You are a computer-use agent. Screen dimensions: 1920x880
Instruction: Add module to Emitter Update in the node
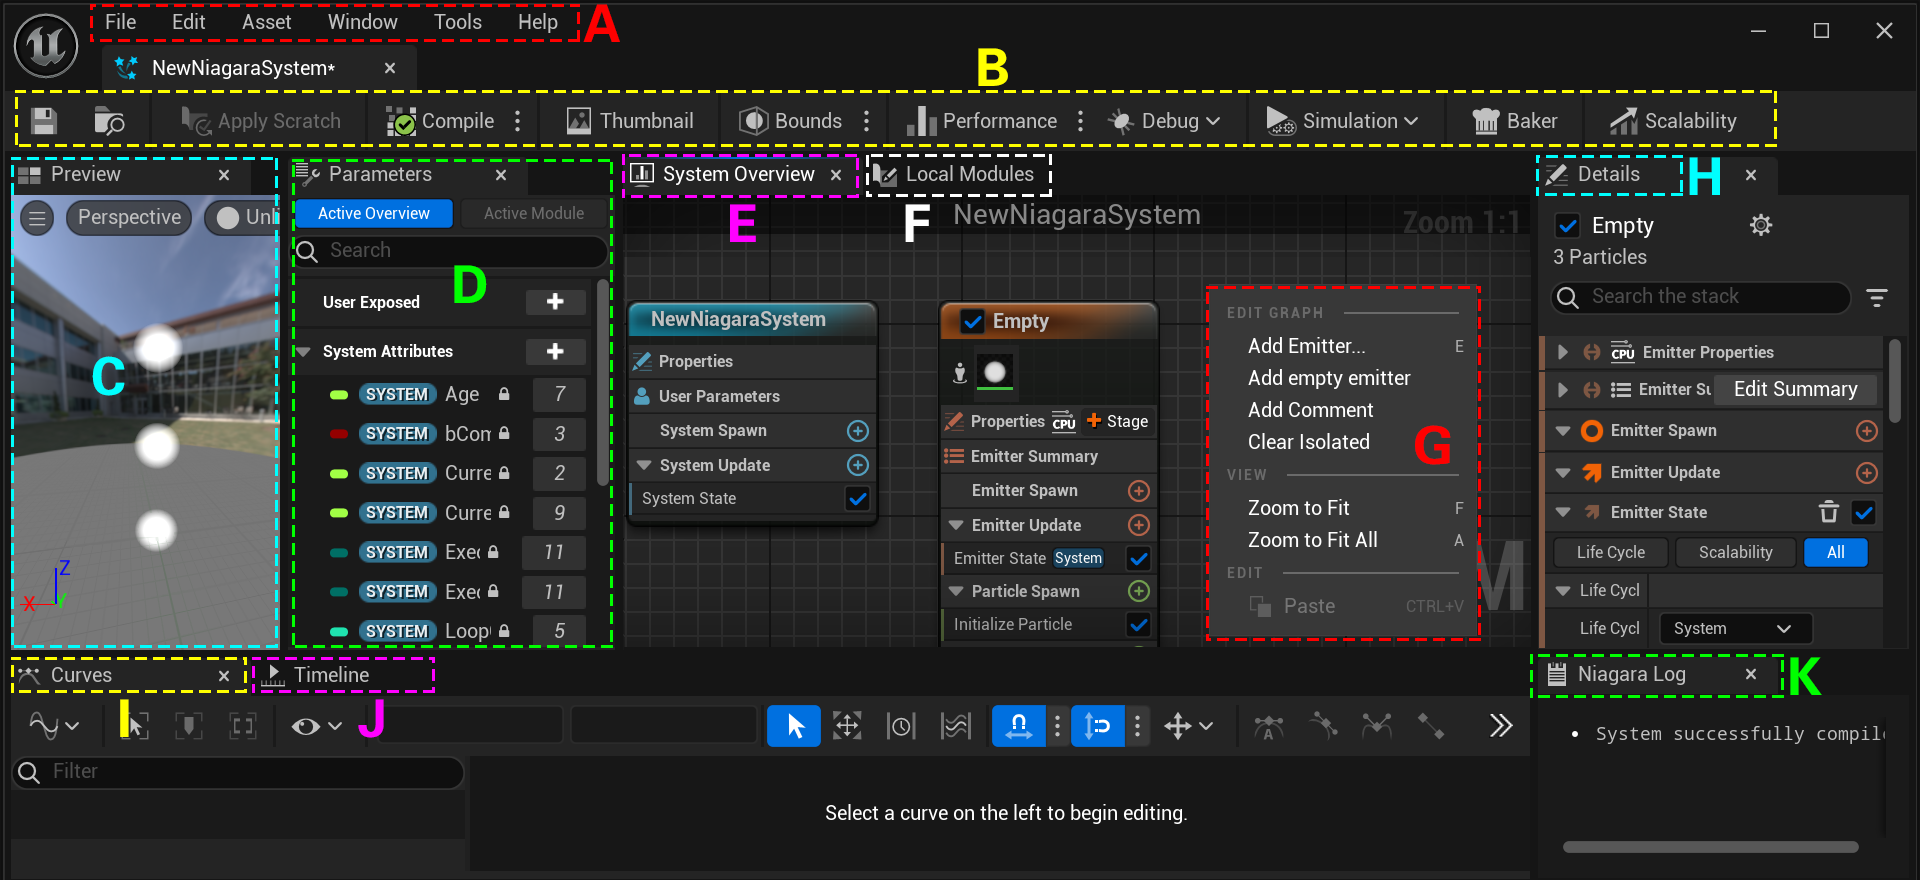pyautogui.click(x=1138, y=525)
